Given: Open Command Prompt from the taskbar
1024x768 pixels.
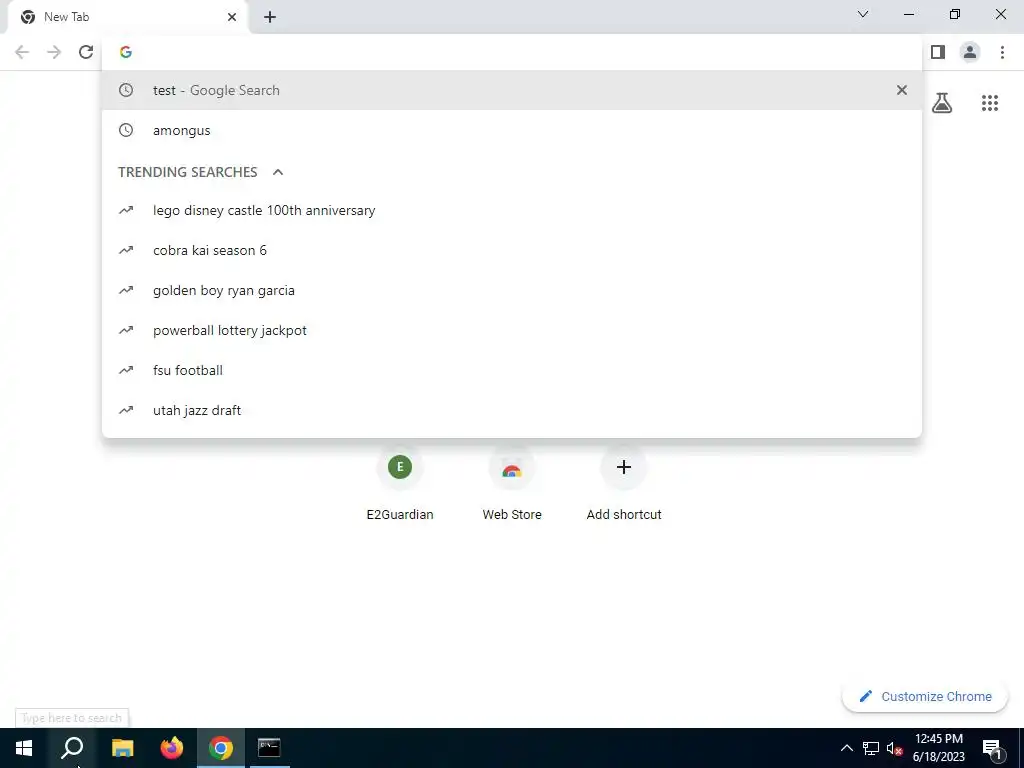Looking at the screenshot, I should (x=269, y=748).
